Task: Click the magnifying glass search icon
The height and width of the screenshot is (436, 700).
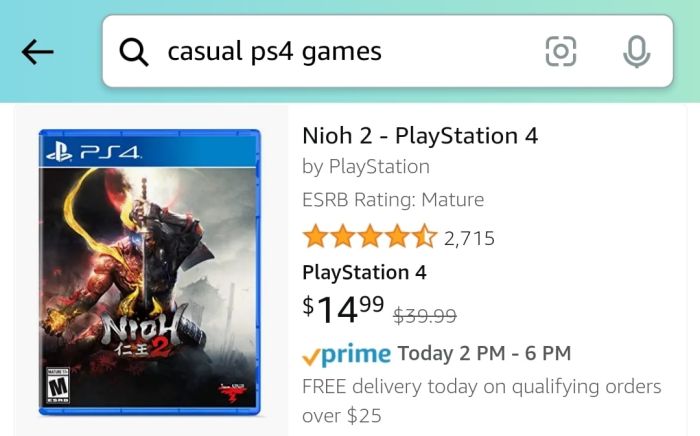Action: (134, 51)
